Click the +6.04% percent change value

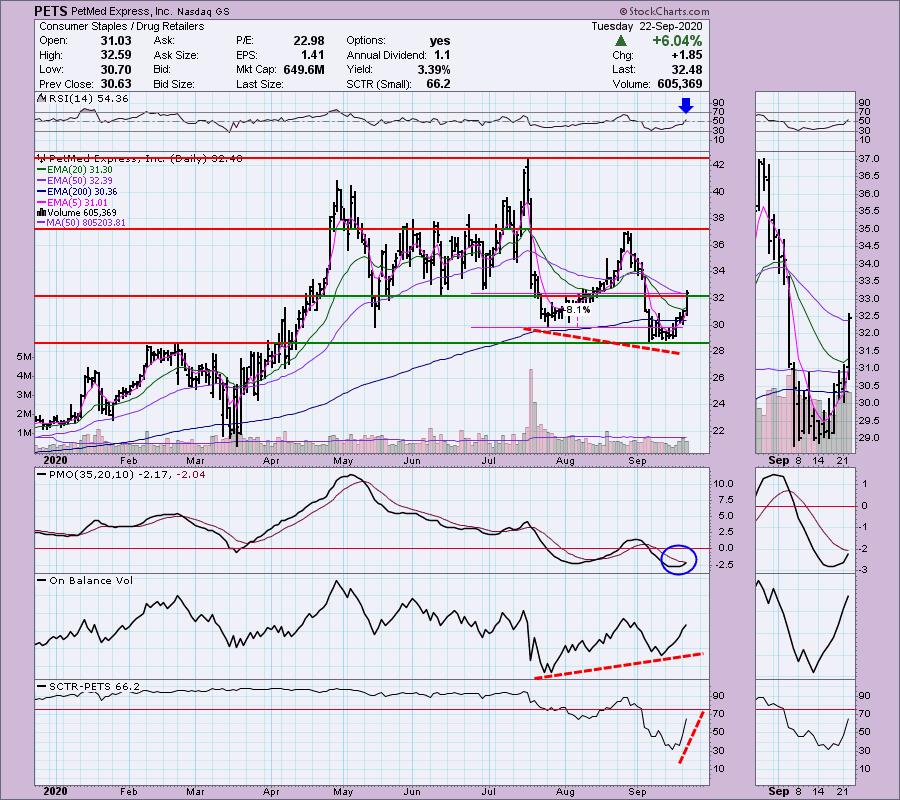pos(677,41)
